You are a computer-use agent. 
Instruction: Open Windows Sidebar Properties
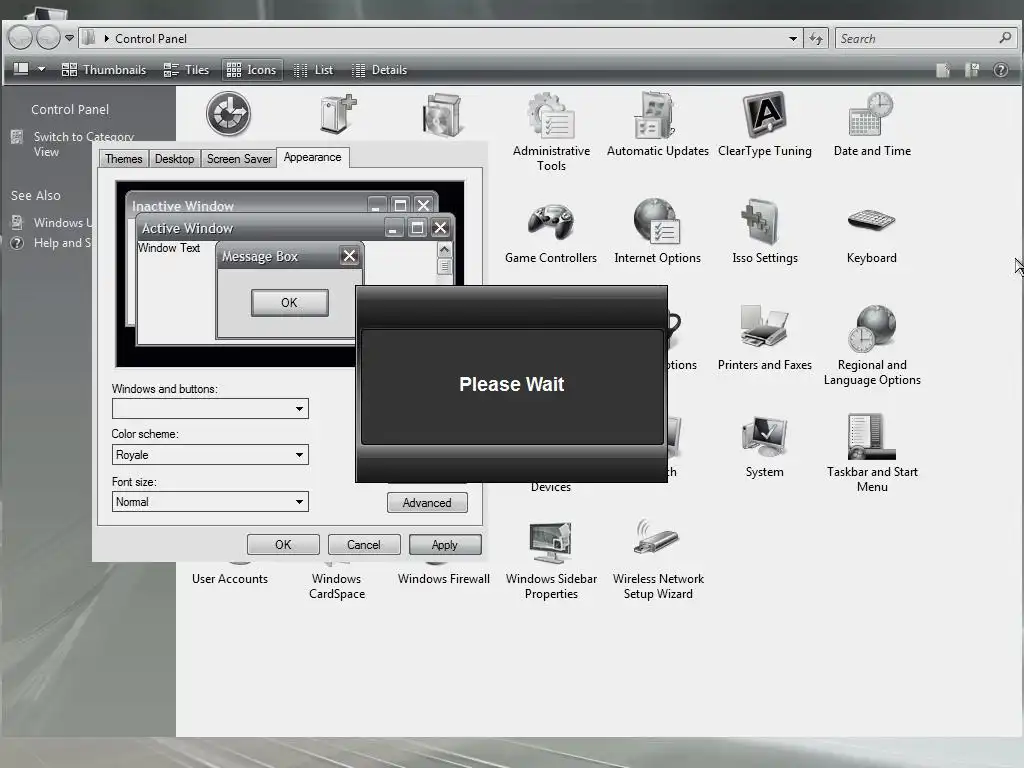pyautogui.click(x=551, y=560)
